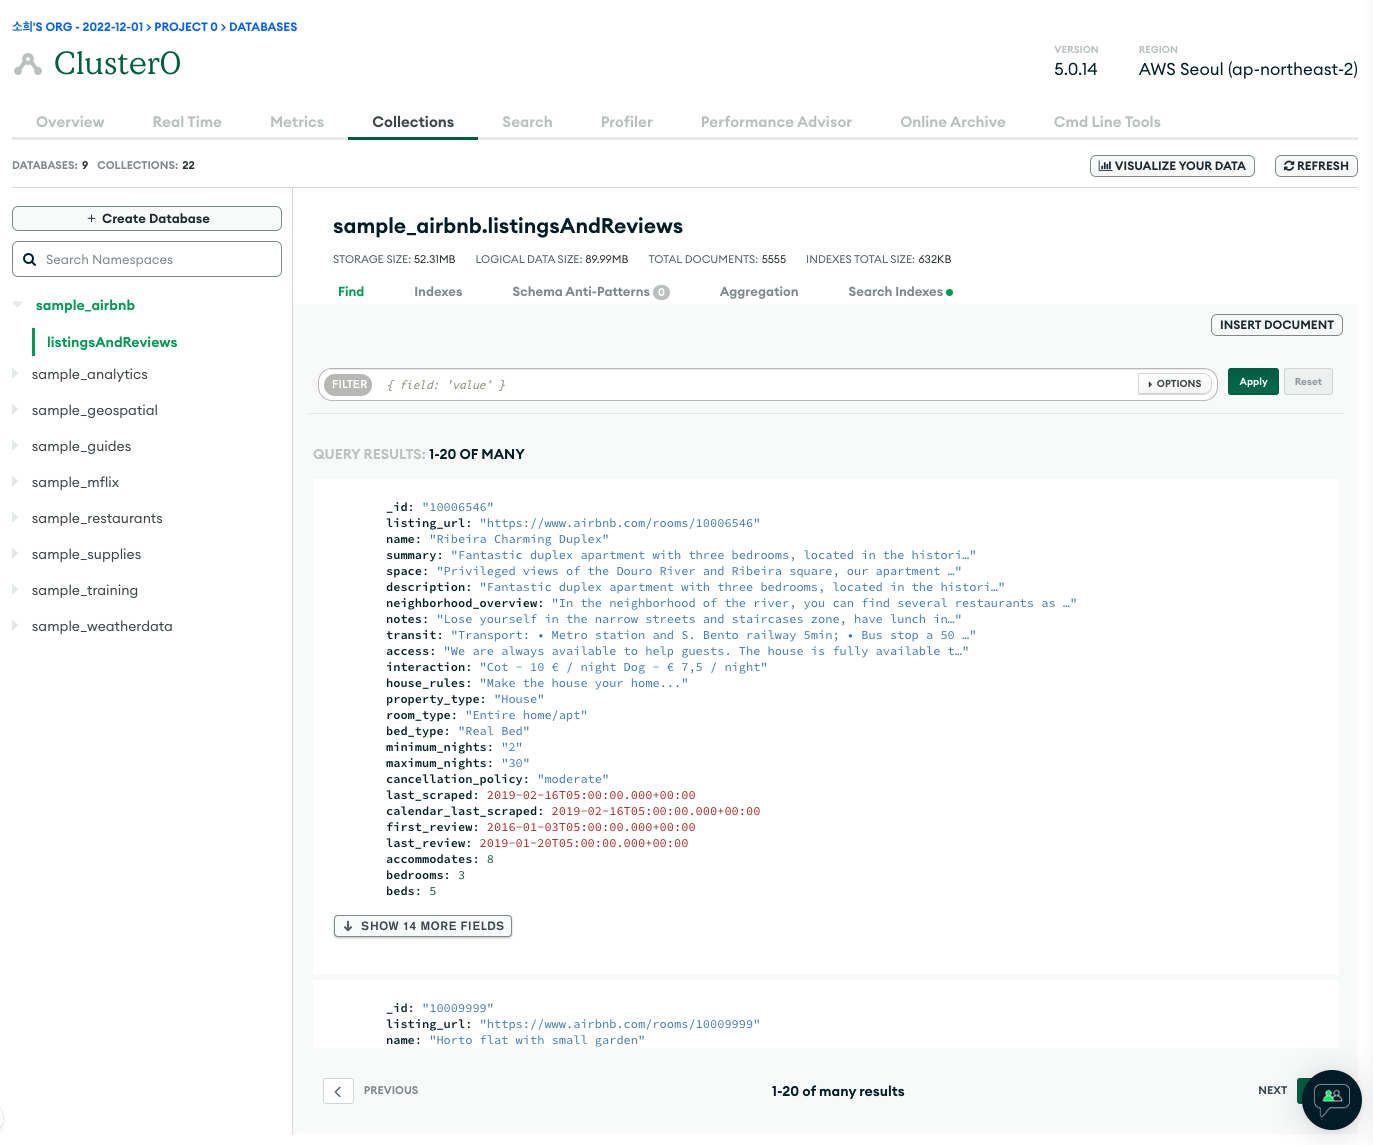Click into the filter query field

pos(760,385)
